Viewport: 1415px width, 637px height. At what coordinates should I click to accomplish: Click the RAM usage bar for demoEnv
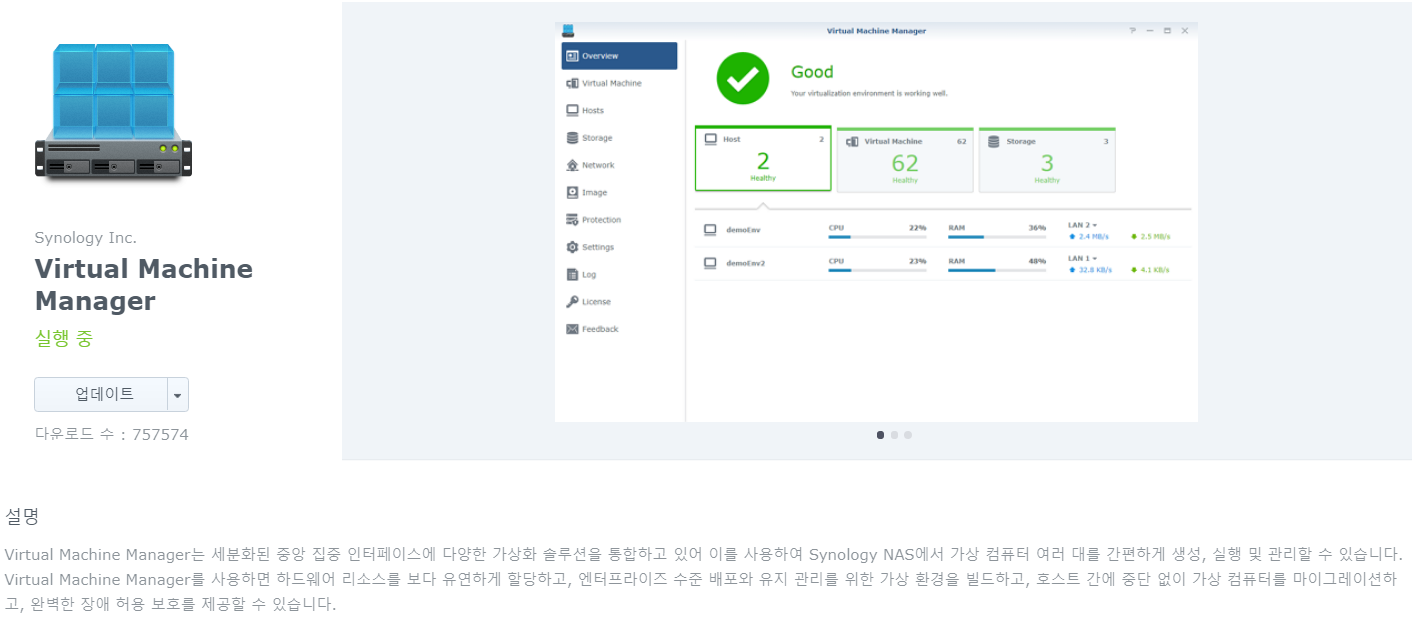point(997,237)
